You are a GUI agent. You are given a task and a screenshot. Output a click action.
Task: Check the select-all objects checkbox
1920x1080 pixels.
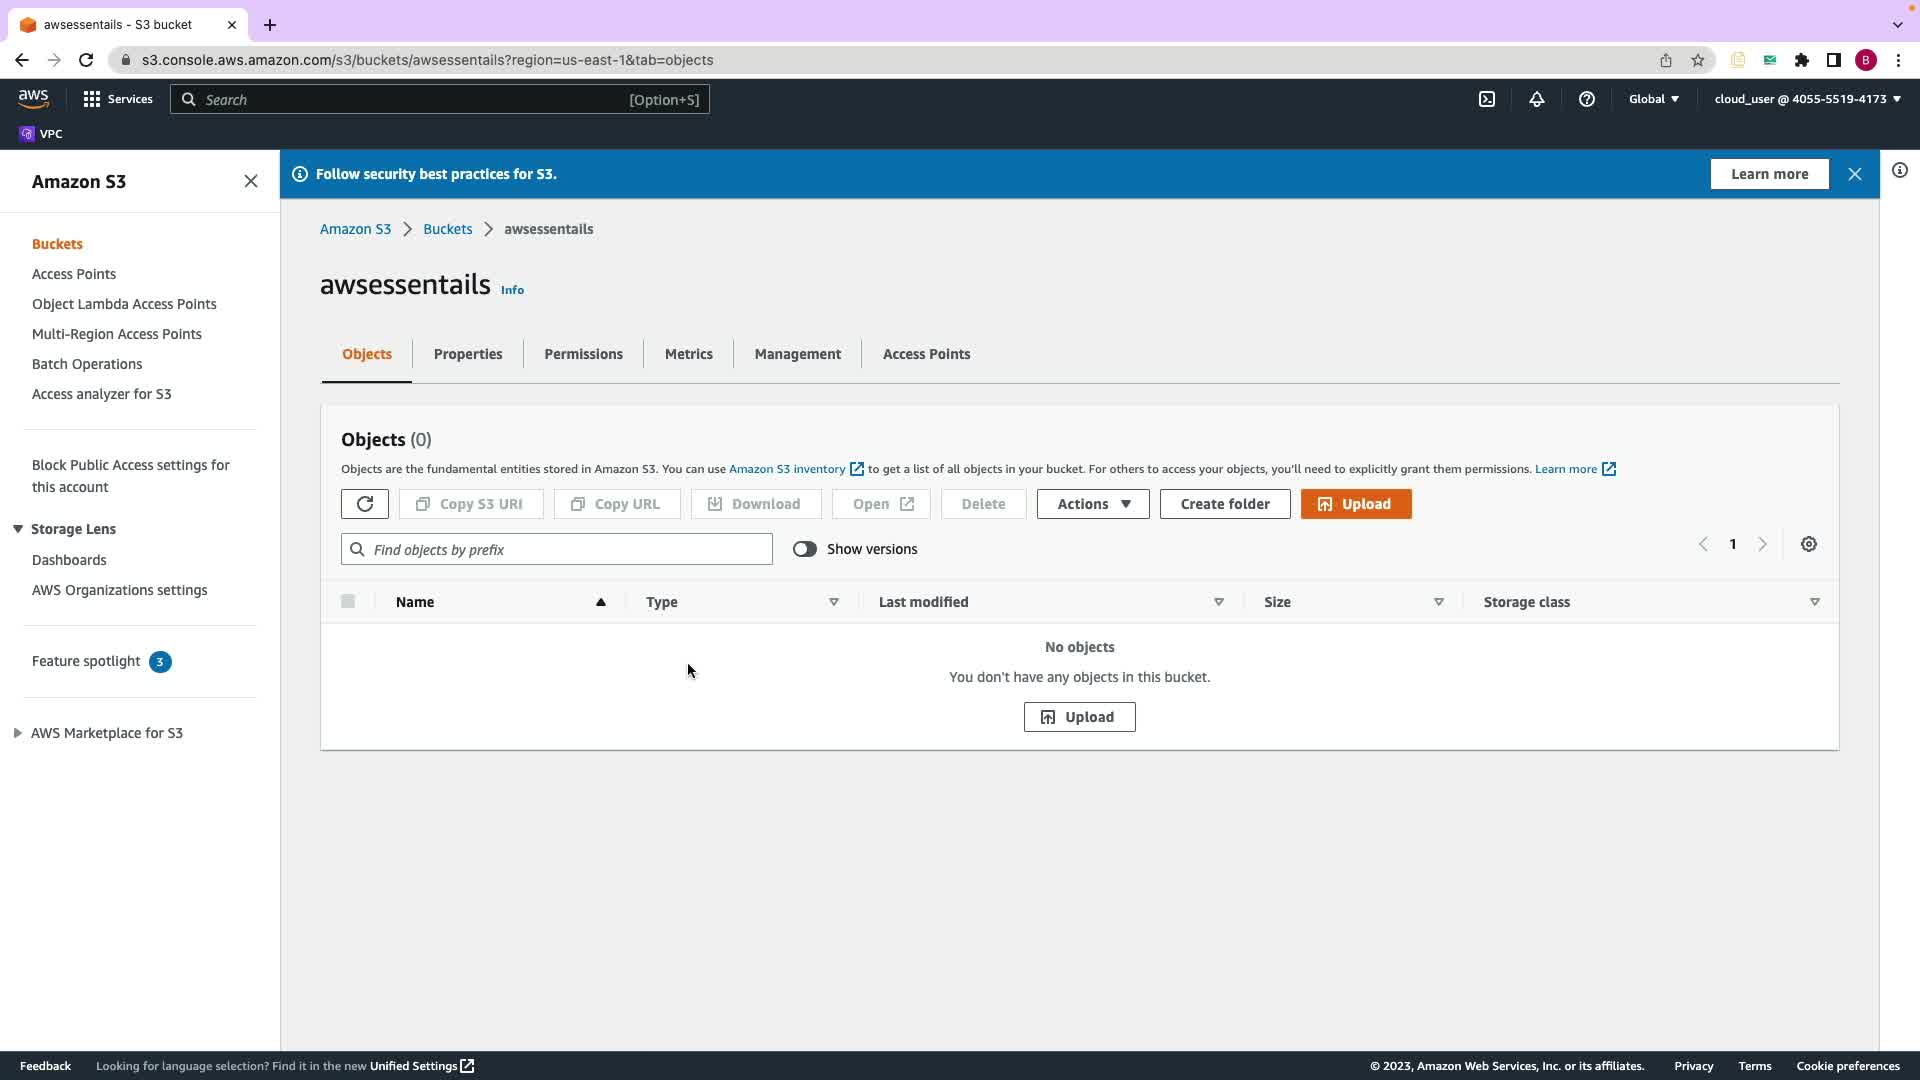pyautogui.click(x=348, y=601)
